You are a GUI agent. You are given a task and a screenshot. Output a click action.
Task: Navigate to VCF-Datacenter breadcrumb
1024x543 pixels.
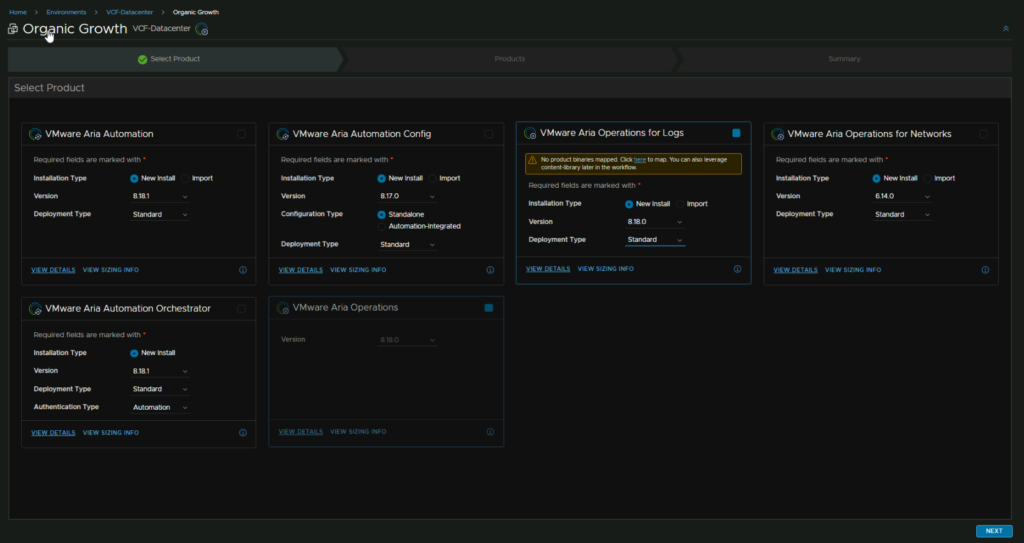point(129,12)
